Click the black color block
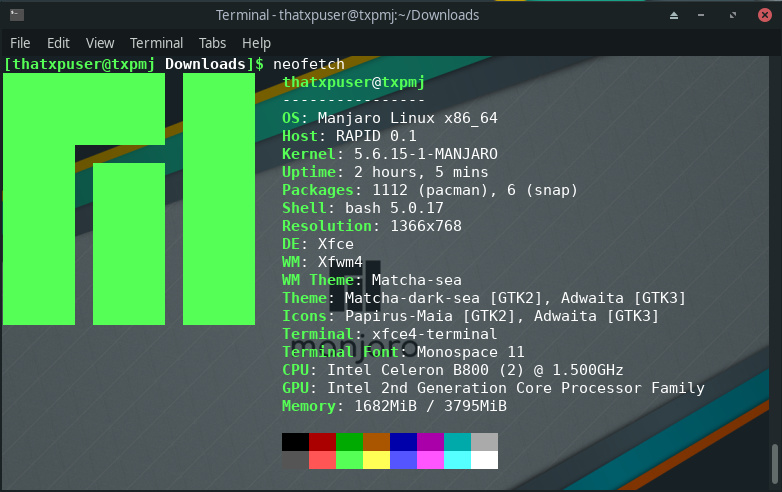 click(x=295, y=442)
